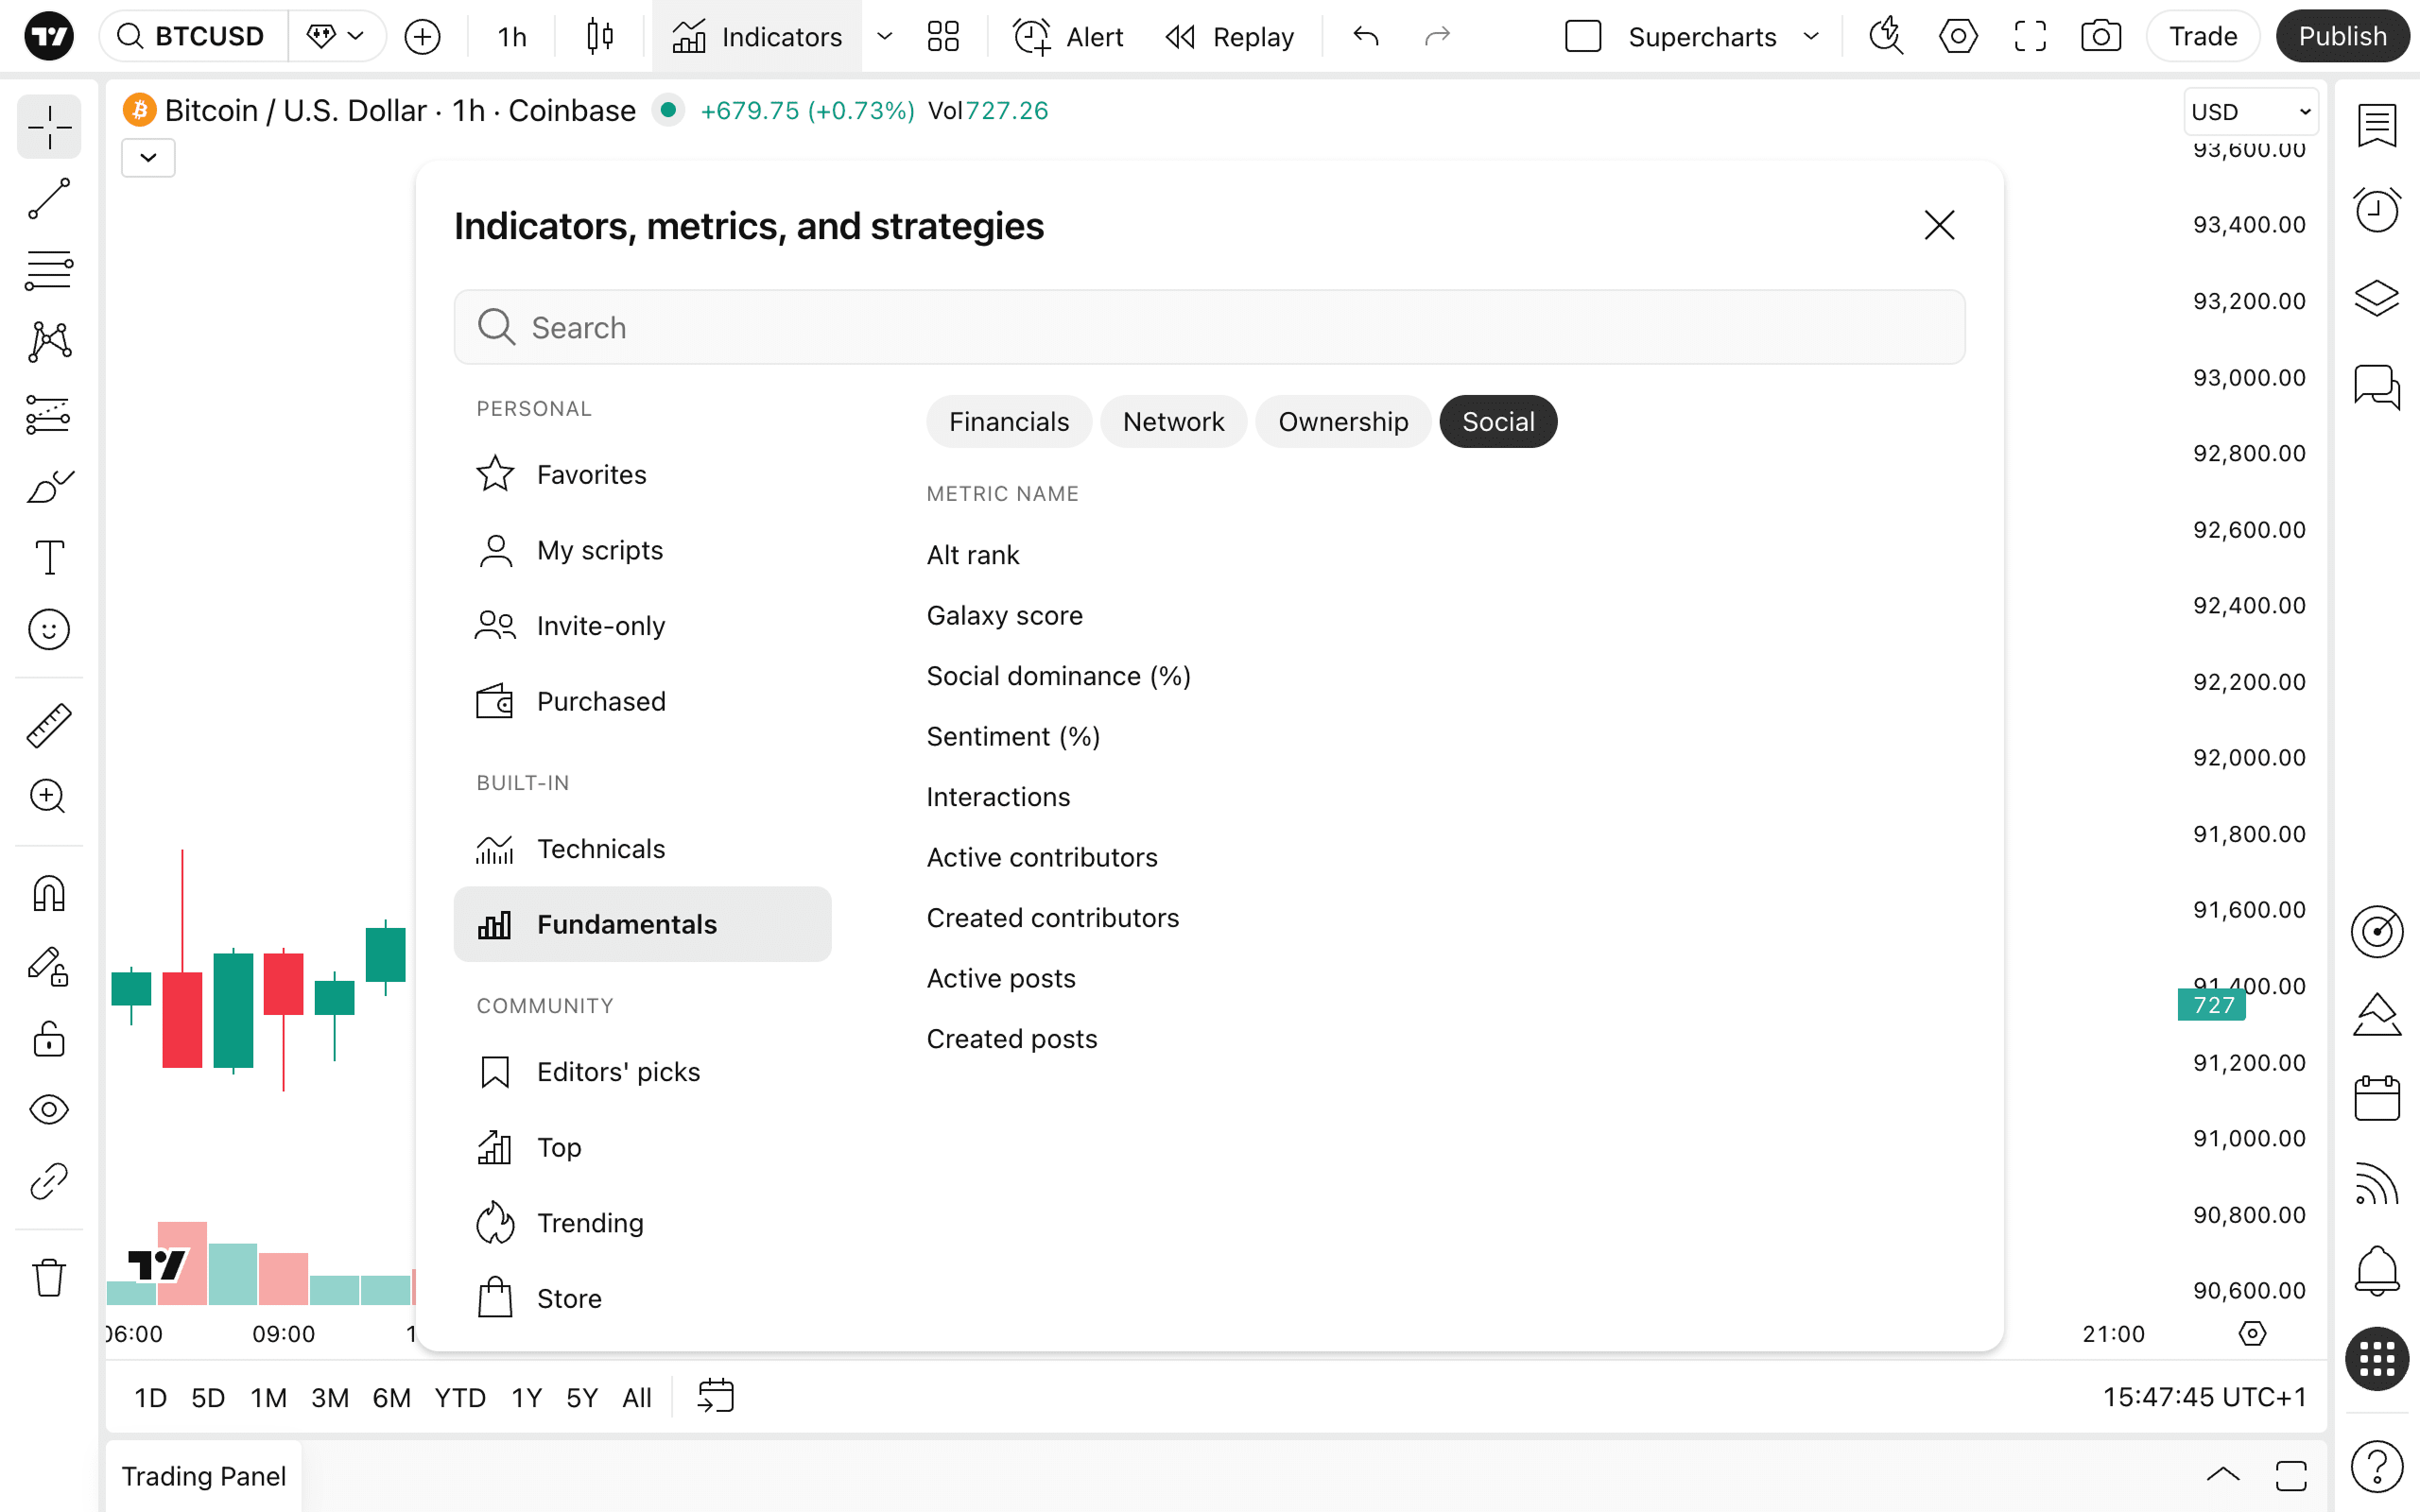
Task: Take a chart snapshot with camera icon
Action: click(x=2100, y=37)
